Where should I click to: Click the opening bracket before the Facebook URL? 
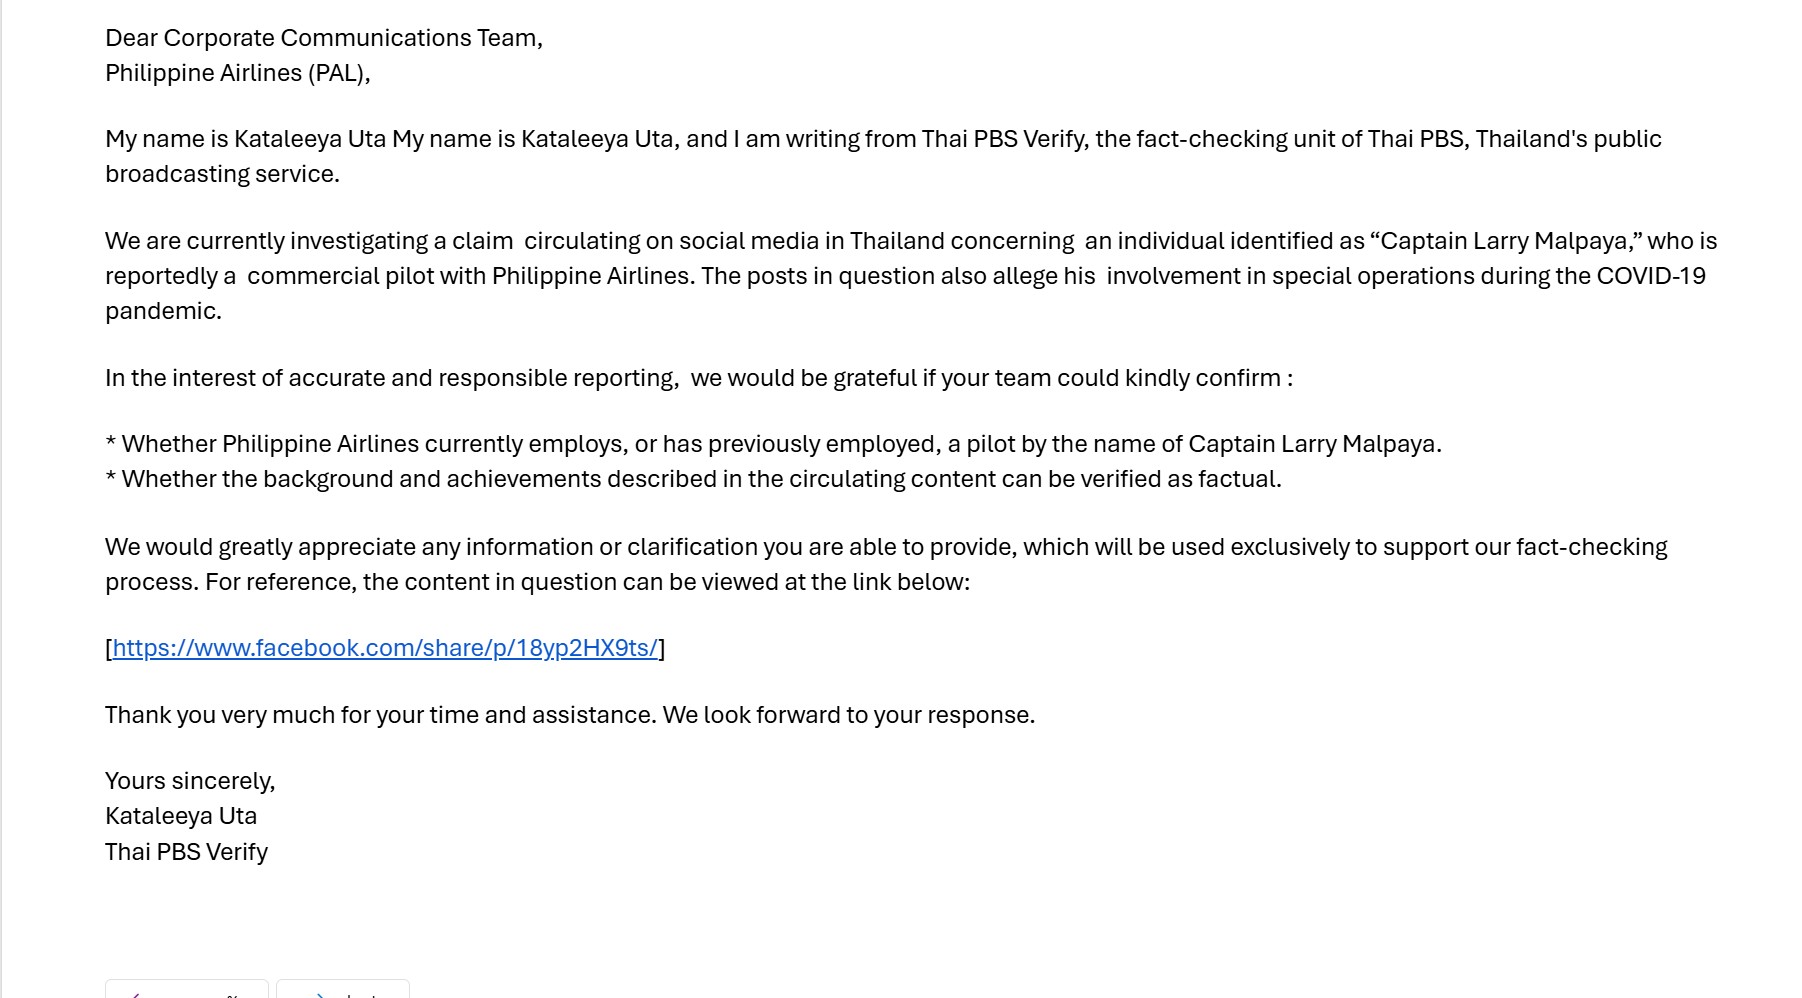tap(108, 648)
